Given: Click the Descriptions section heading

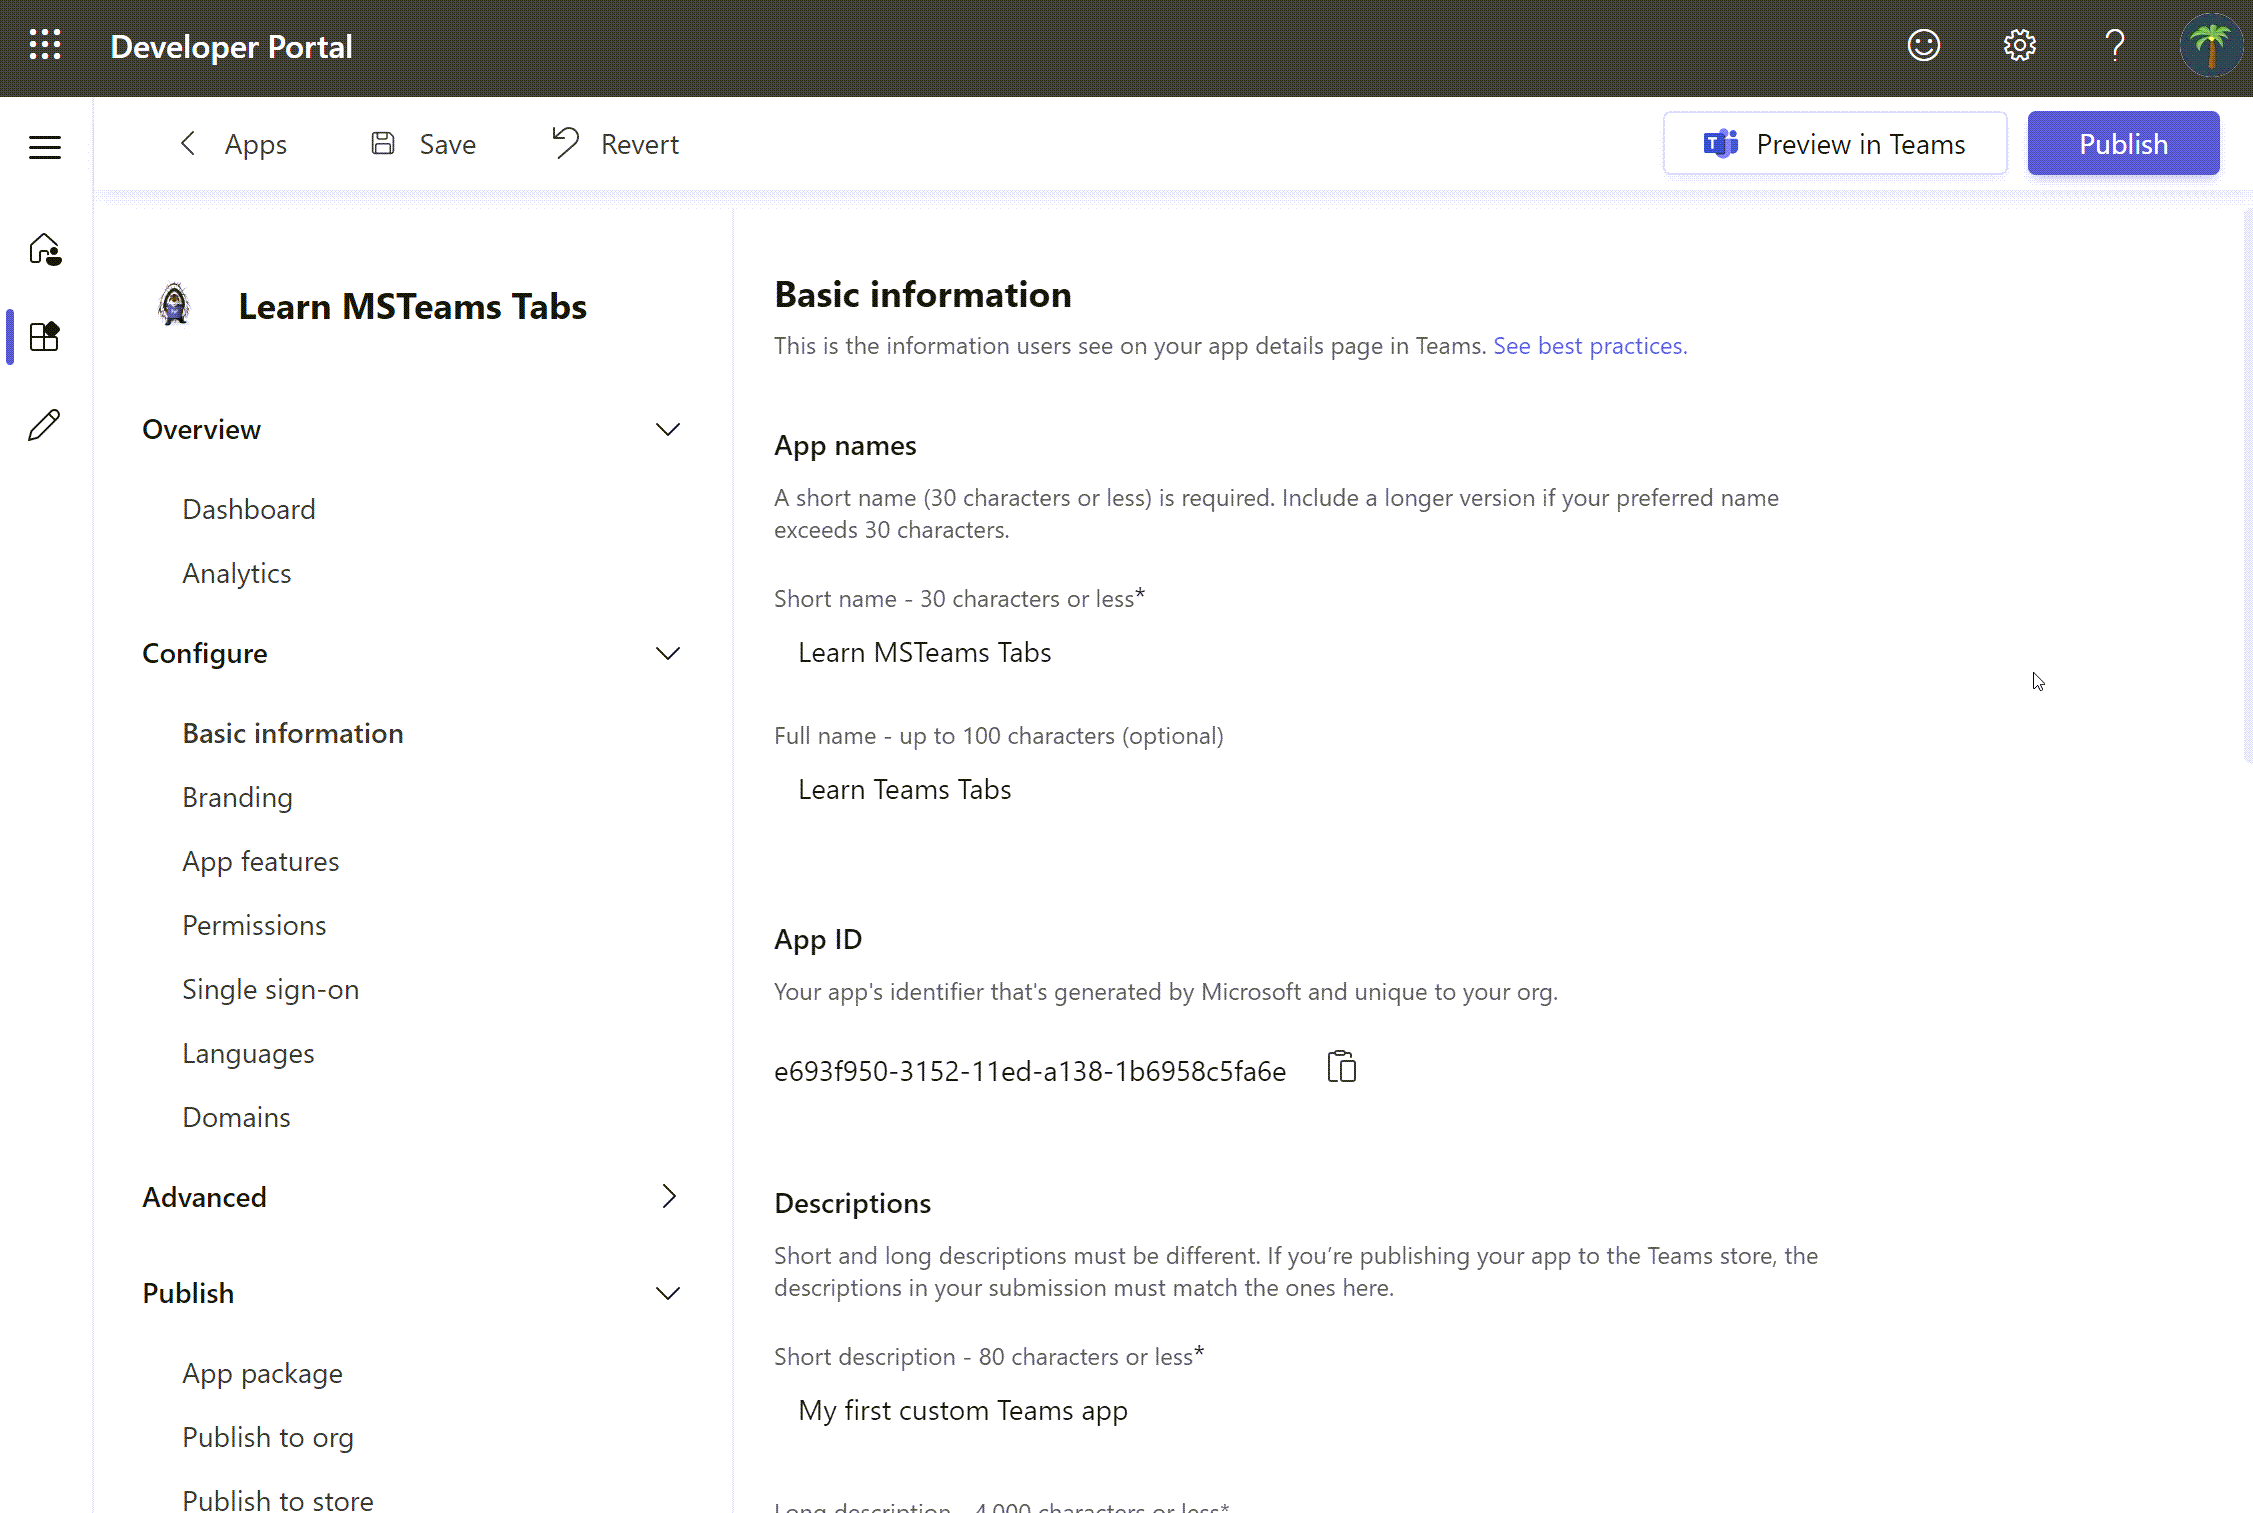Looking at the screenshot, I should coord(852,1203).
